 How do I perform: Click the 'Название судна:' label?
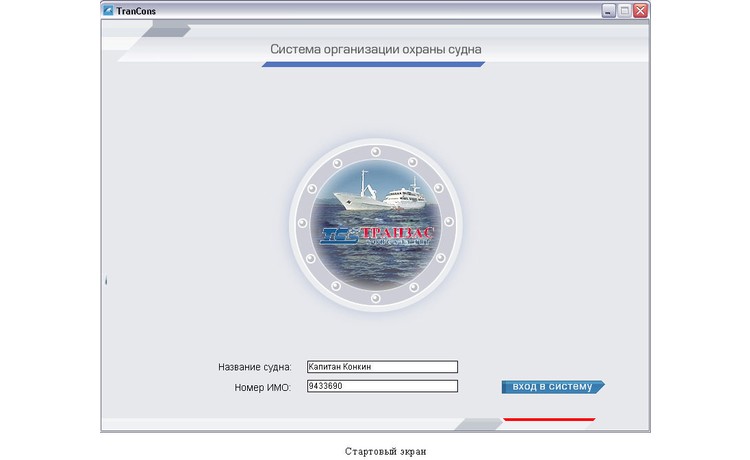[x=254, y=368]
